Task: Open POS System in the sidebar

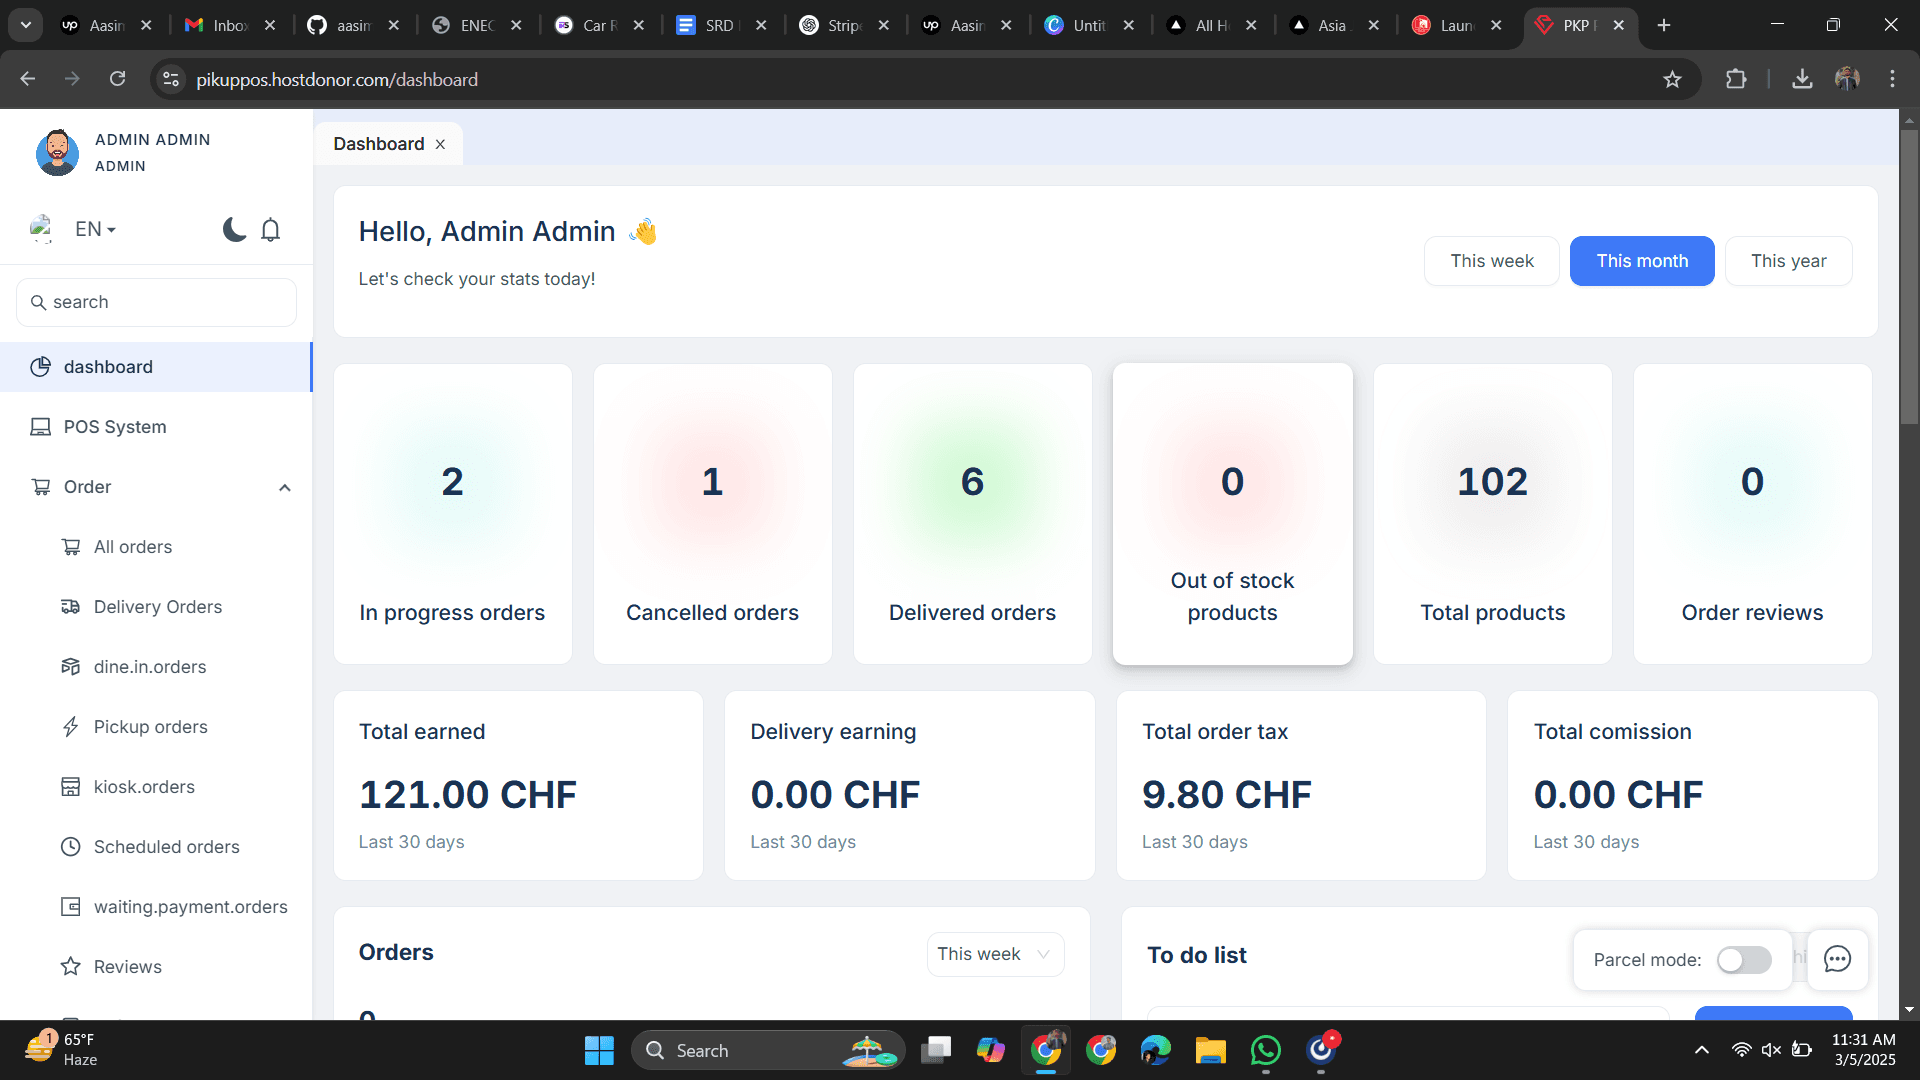Action: [156, 427]
